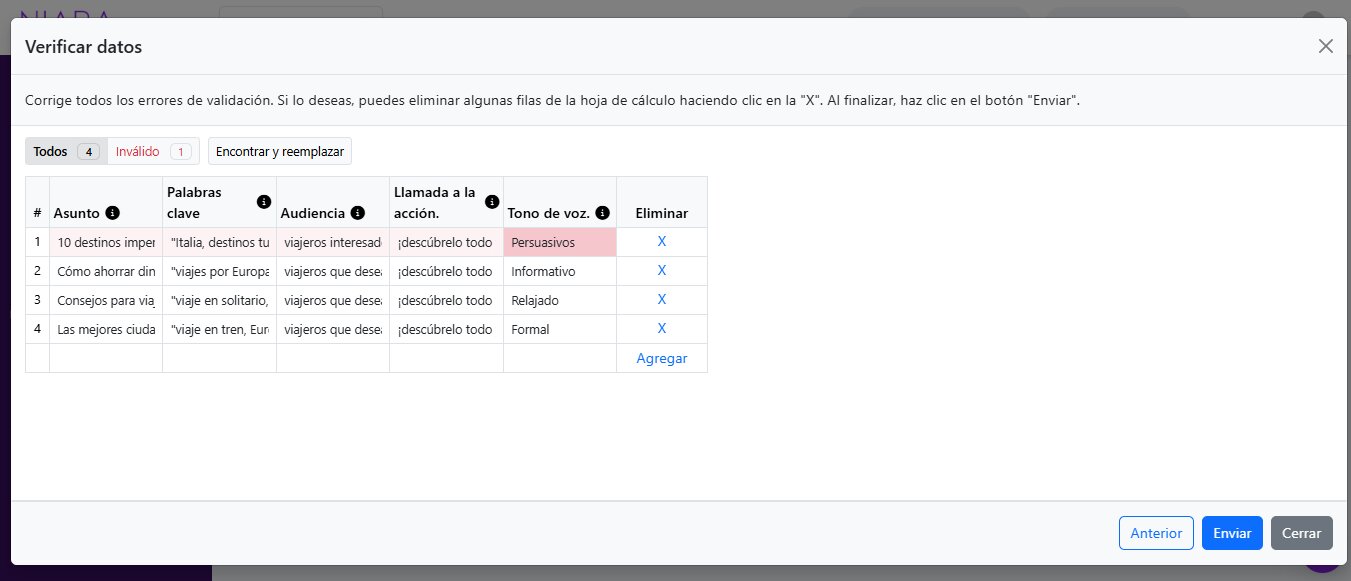This screenshot has width=1351, height=581.
Task: Click the Cerrar button
Action: (1302, 533)
